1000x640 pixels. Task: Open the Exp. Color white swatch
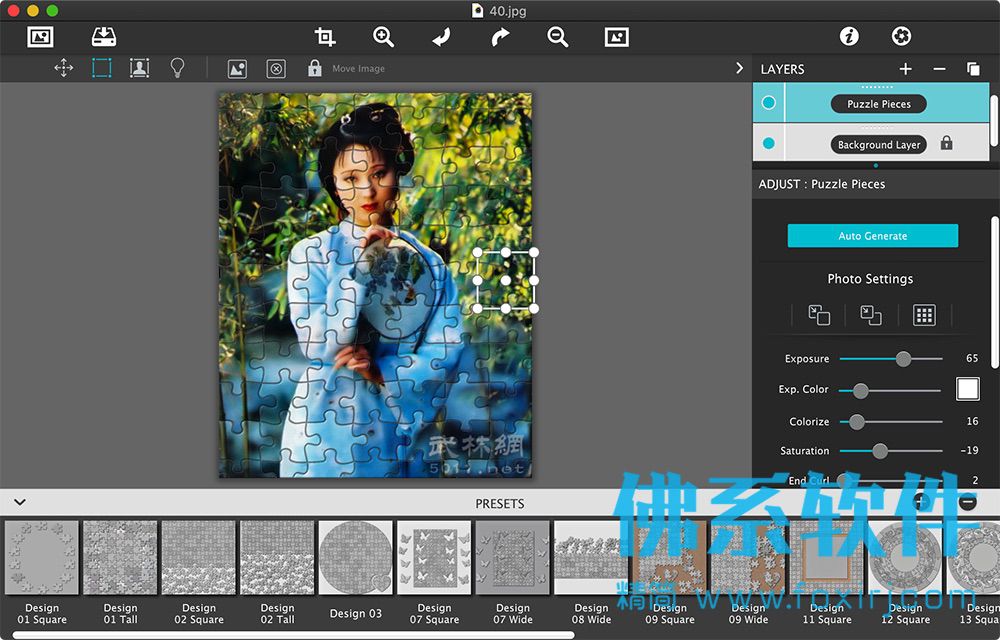point(967,389)
